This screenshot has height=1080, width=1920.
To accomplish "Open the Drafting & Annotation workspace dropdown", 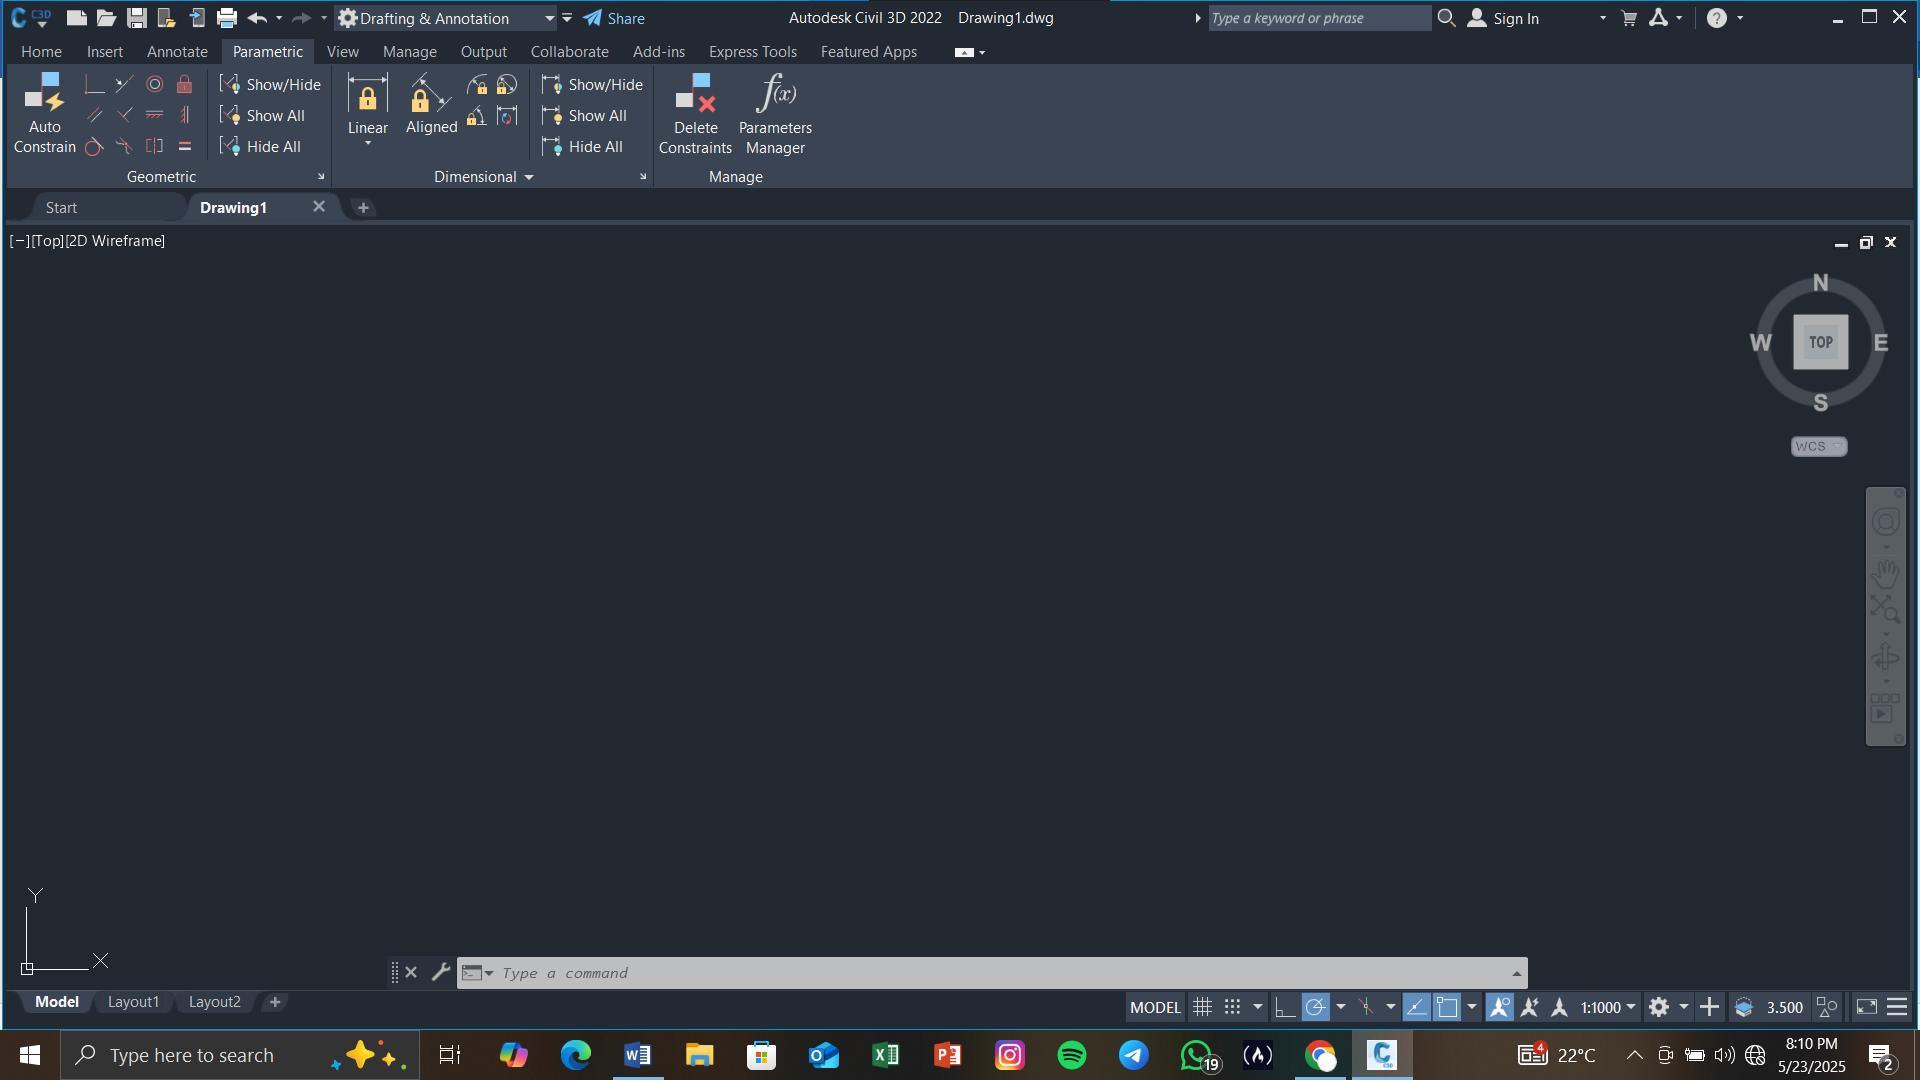I will pyautogui.click(x=549, y=18).
